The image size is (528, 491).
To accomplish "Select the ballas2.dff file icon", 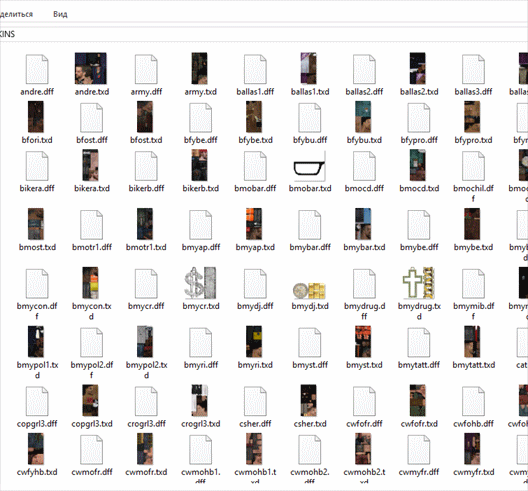I will click(364, 69).
